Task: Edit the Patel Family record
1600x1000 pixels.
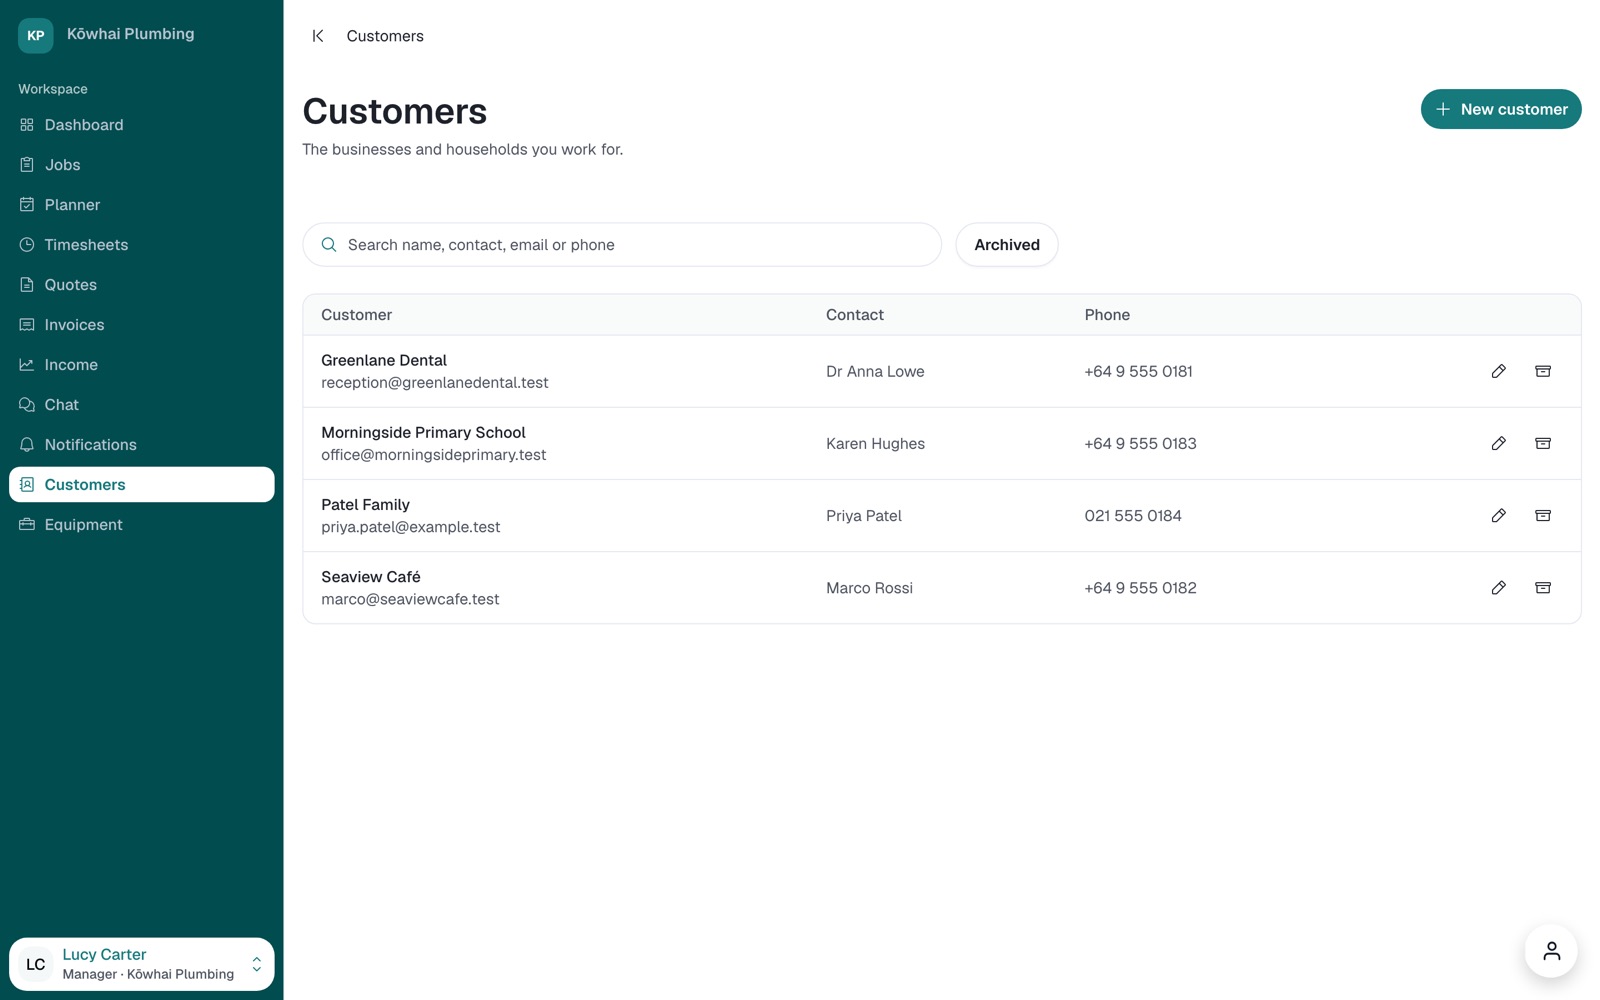Action: click(x=1498, y=516)
